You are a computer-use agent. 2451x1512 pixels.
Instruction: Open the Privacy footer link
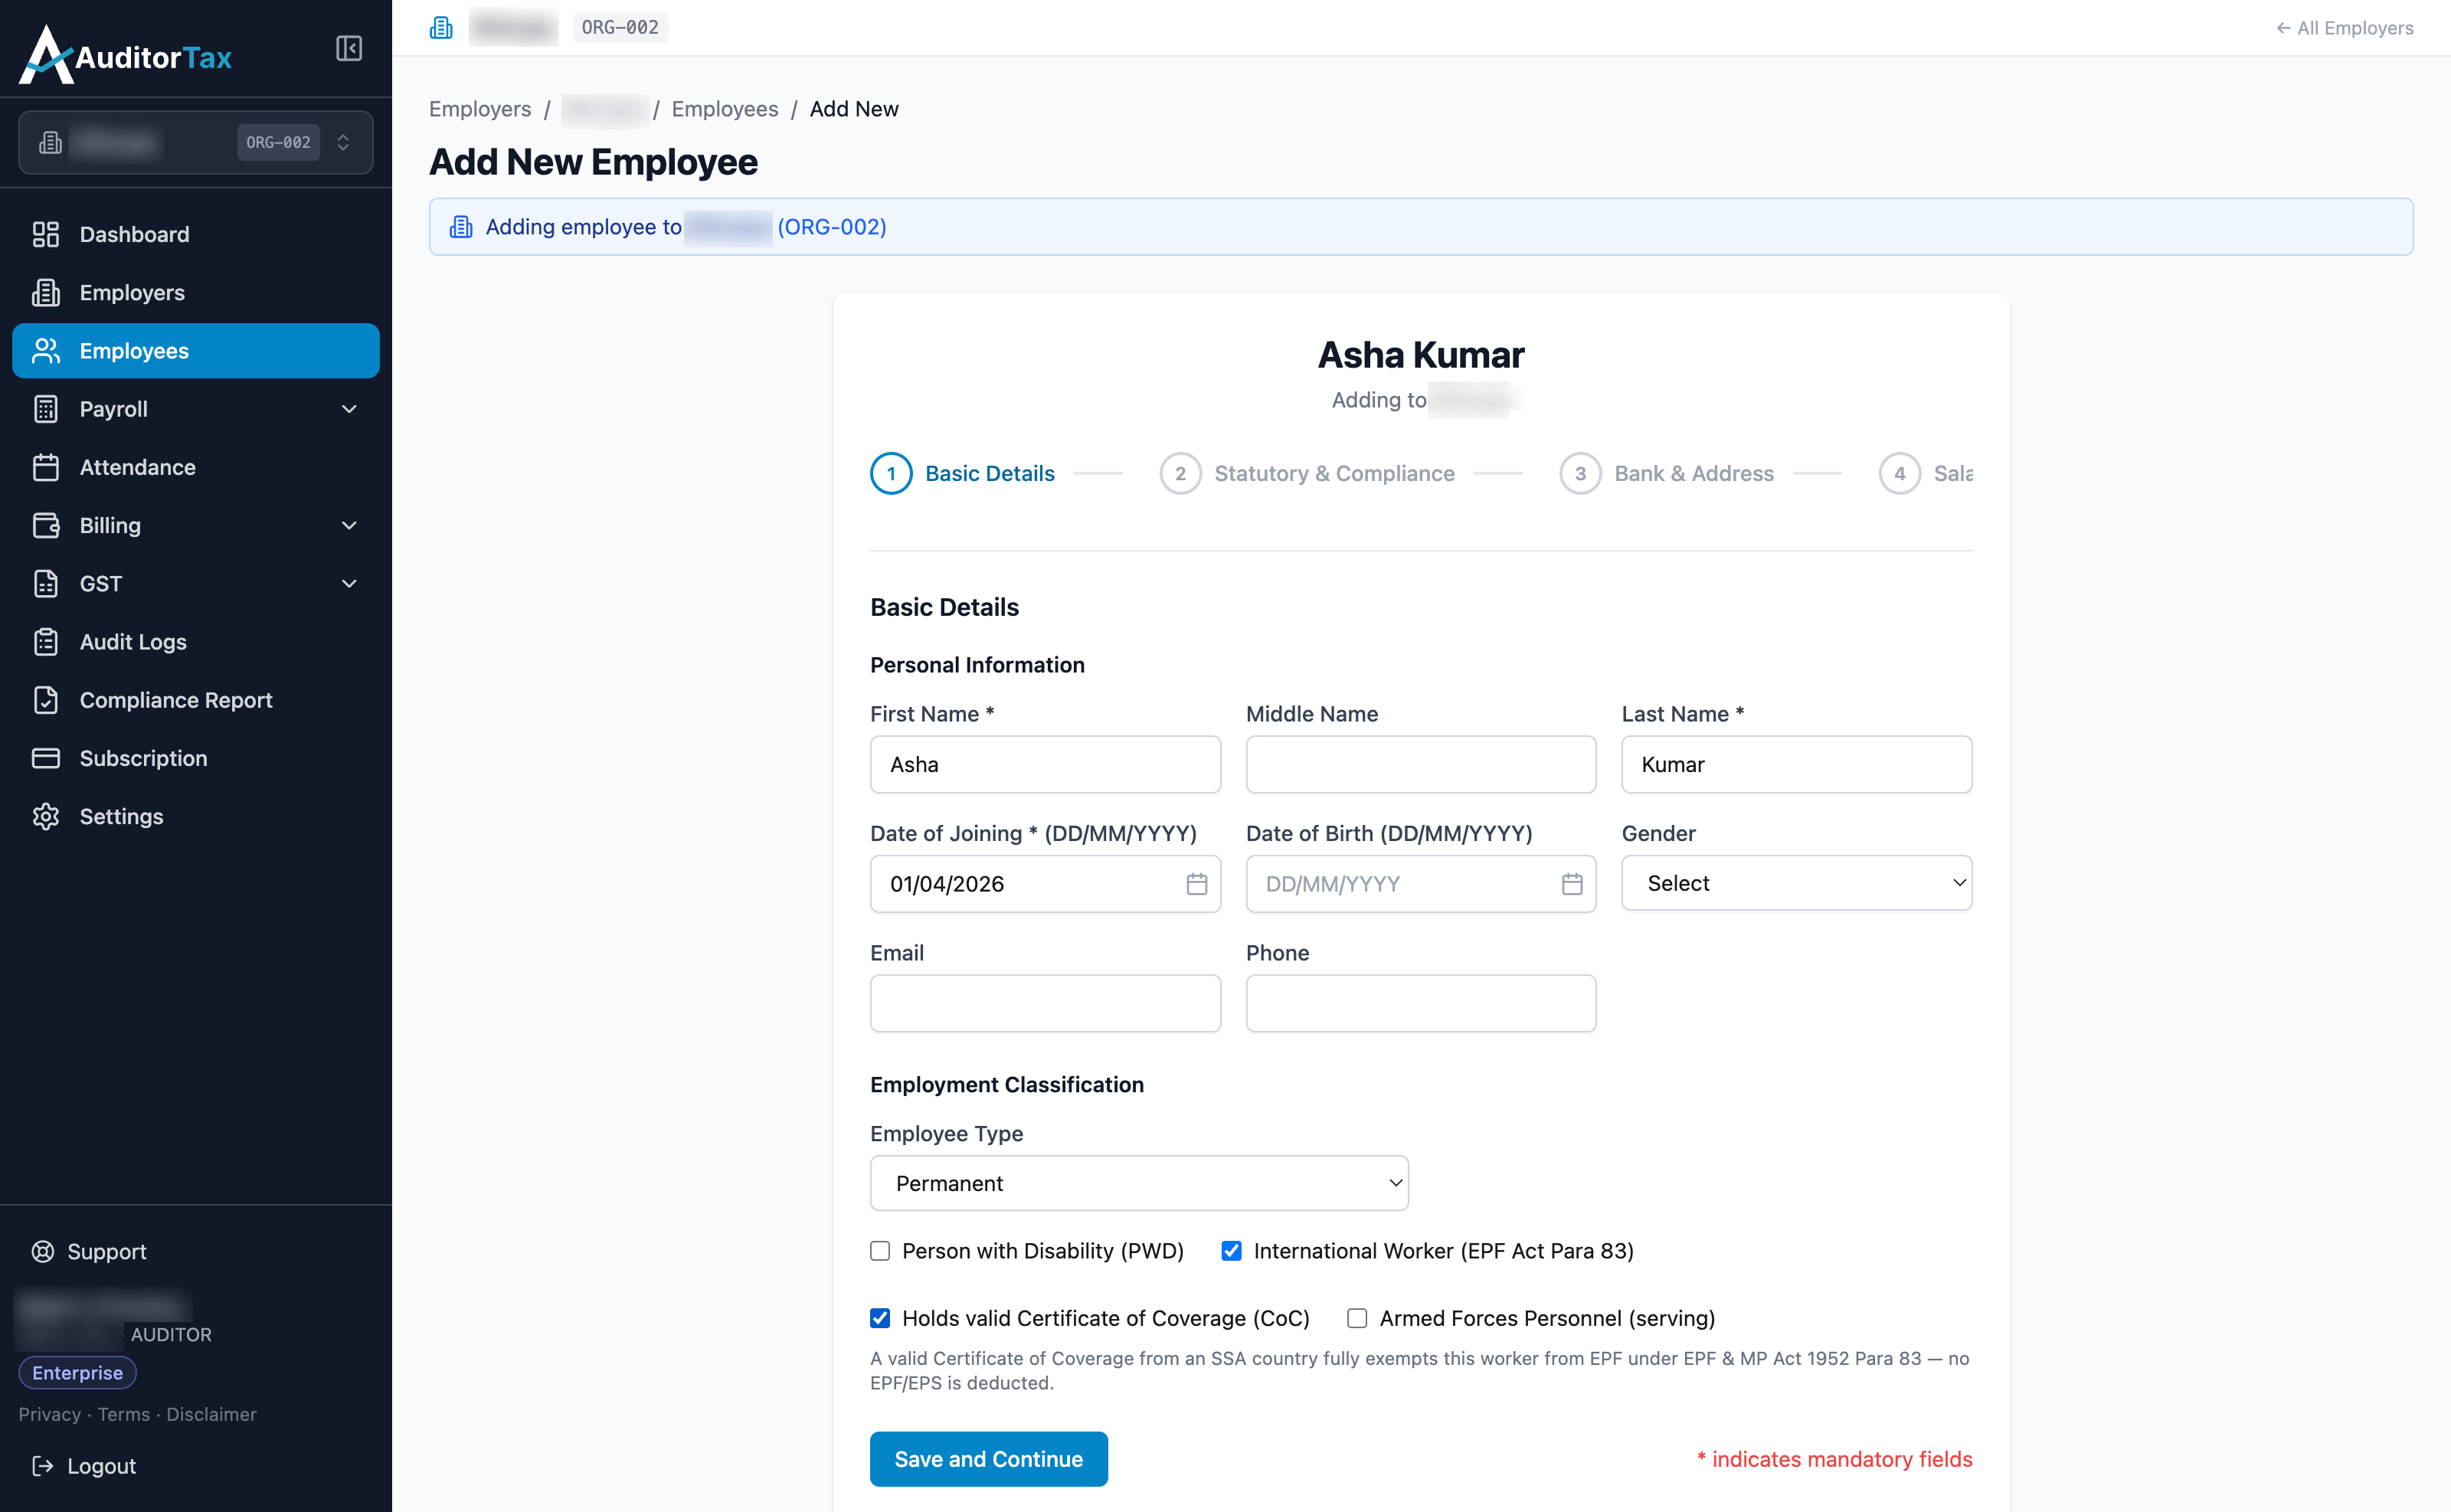tap(49, 1414)
